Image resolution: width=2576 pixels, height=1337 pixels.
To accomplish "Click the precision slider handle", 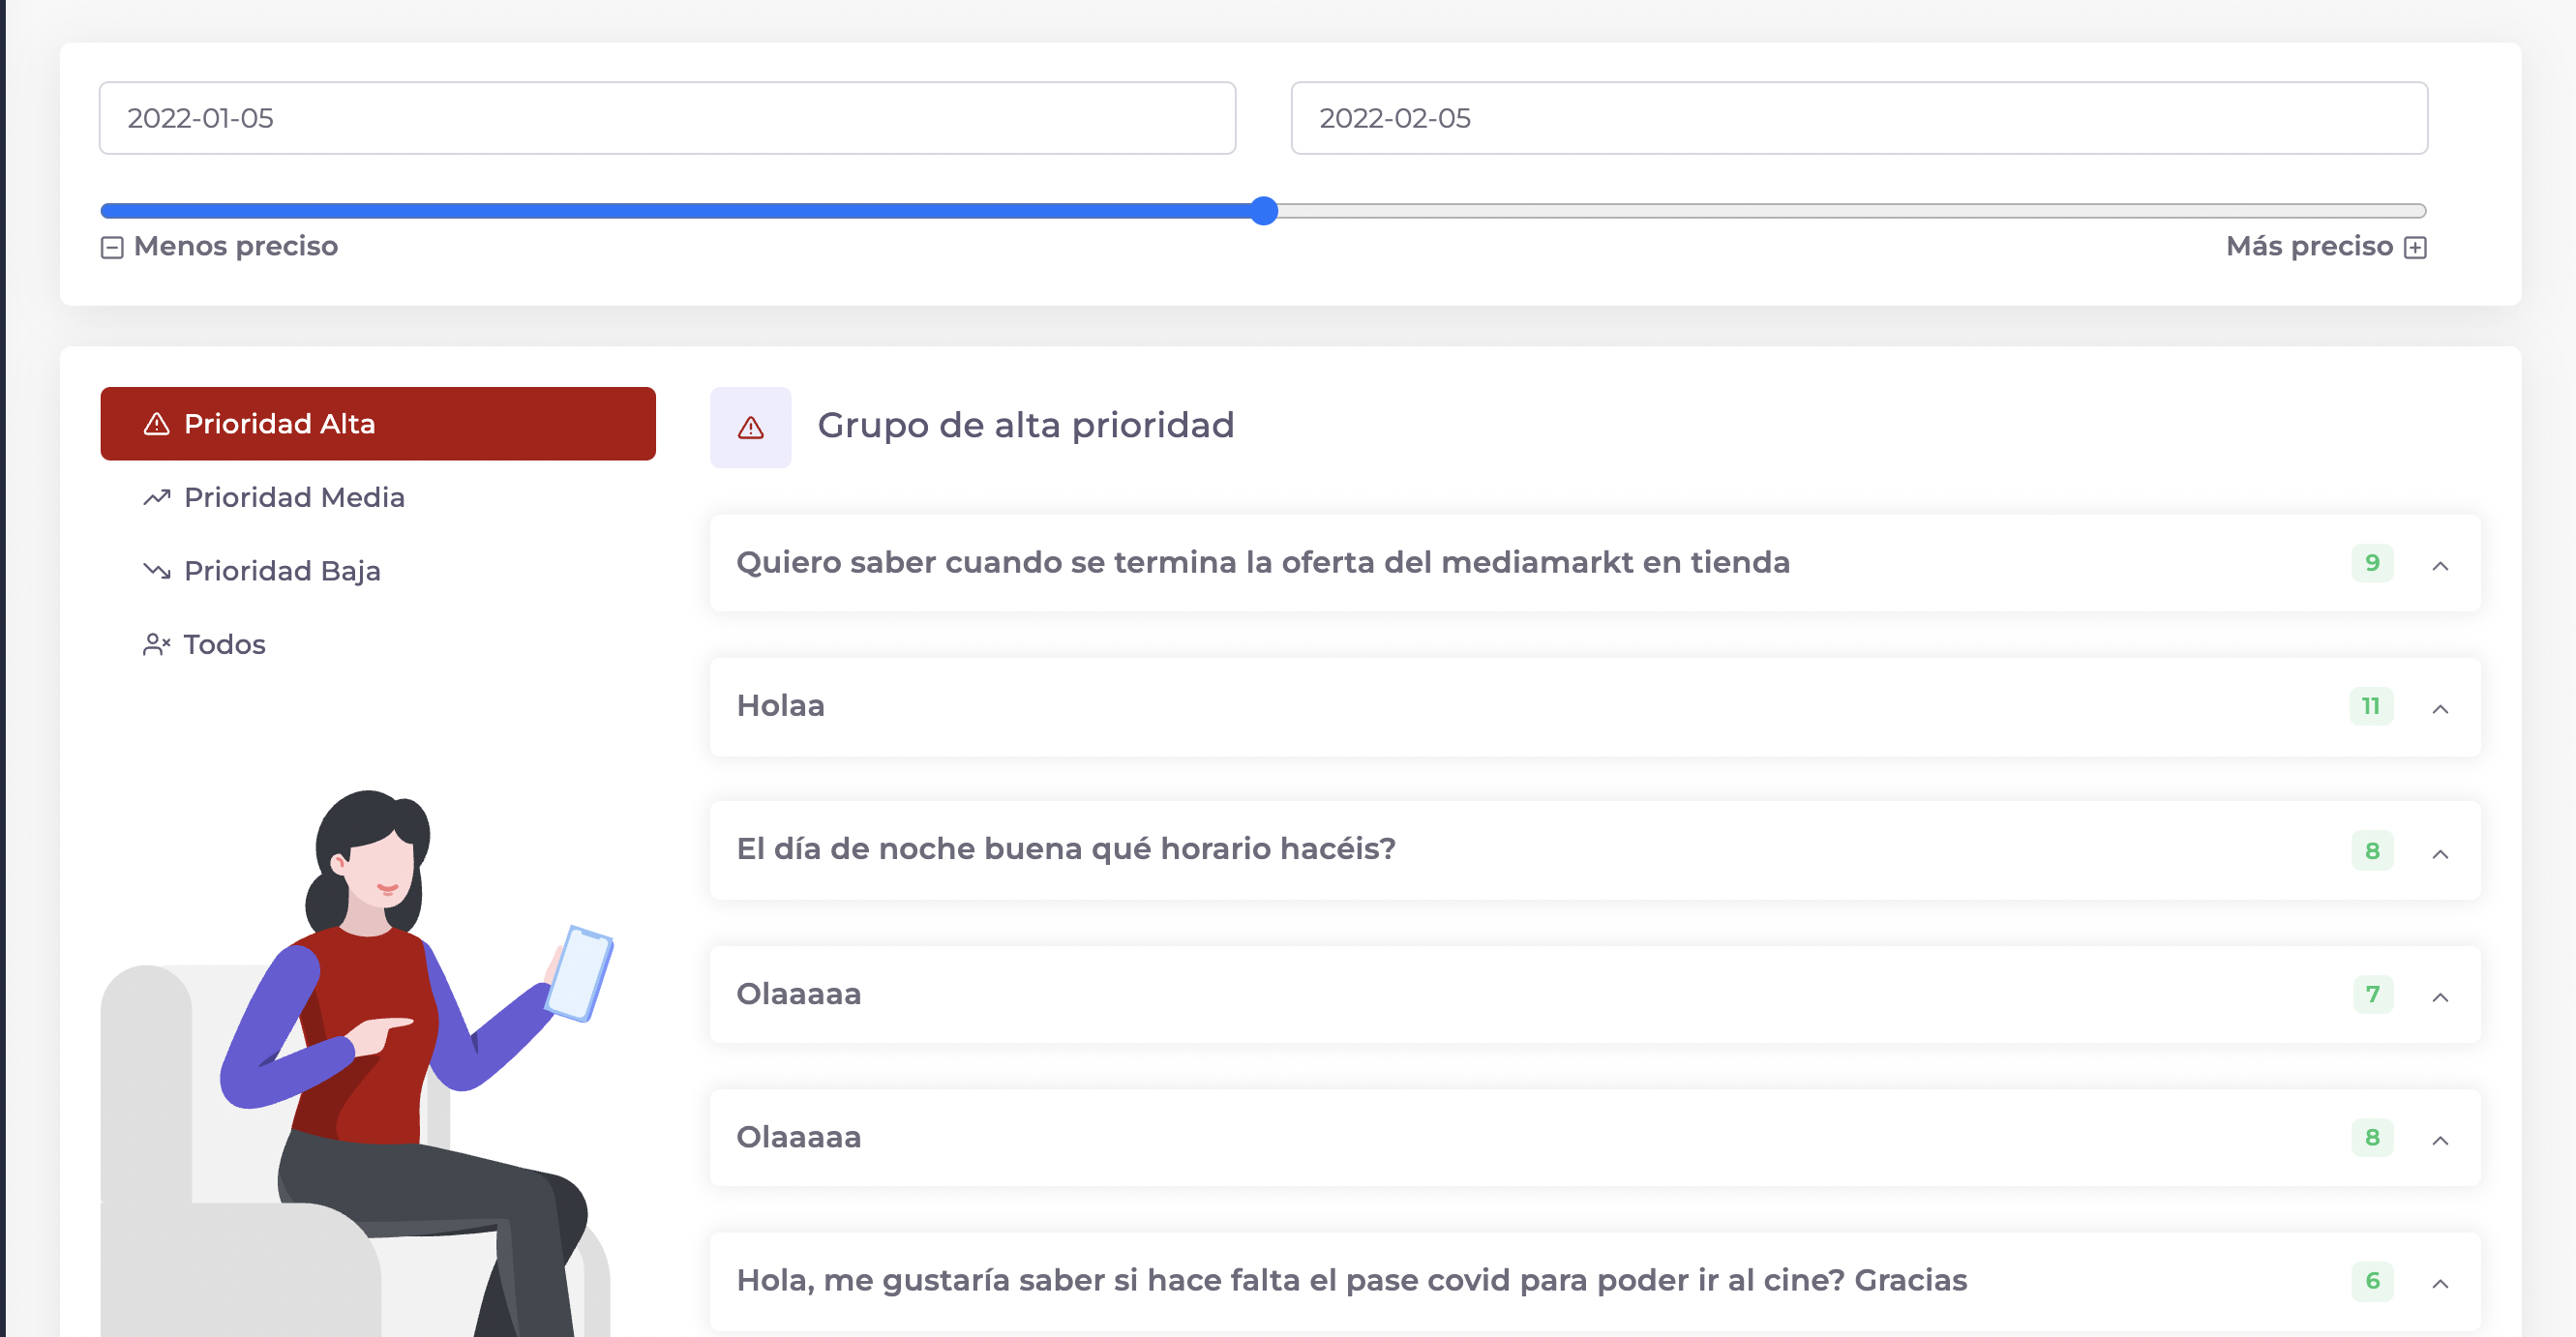I will (1265, 211).
